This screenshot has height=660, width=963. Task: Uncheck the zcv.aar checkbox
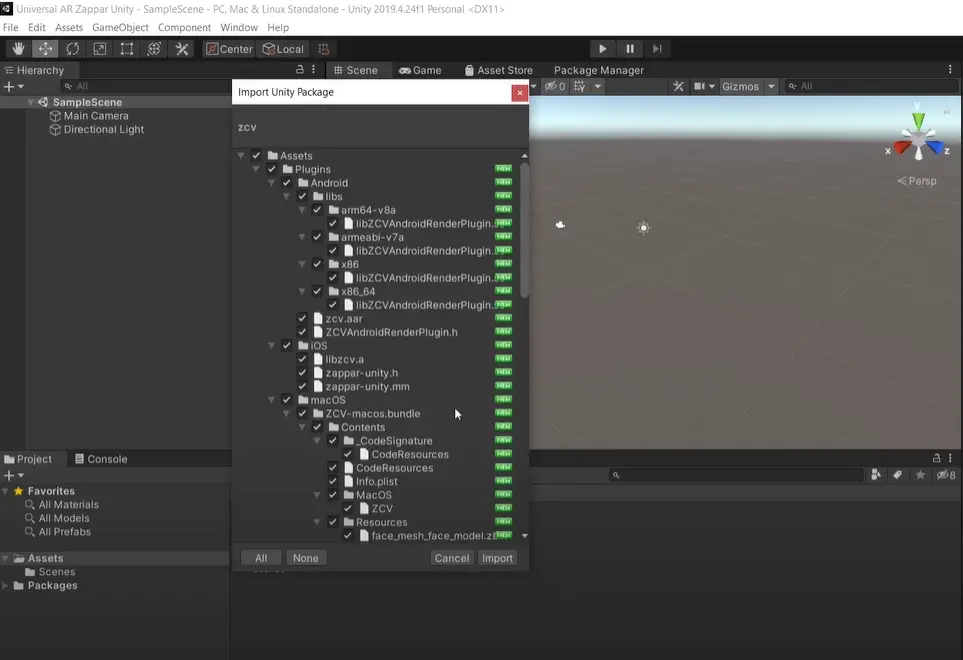tap(302, 319)
